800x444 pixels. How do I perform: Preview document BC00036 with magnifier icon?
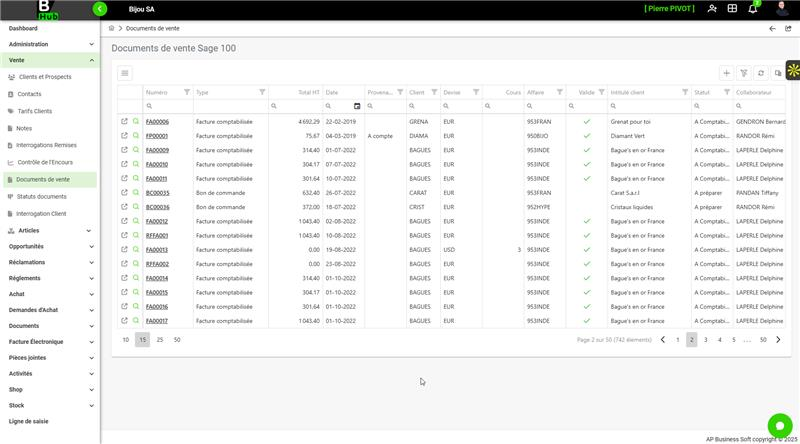click(x=136, y=207)
